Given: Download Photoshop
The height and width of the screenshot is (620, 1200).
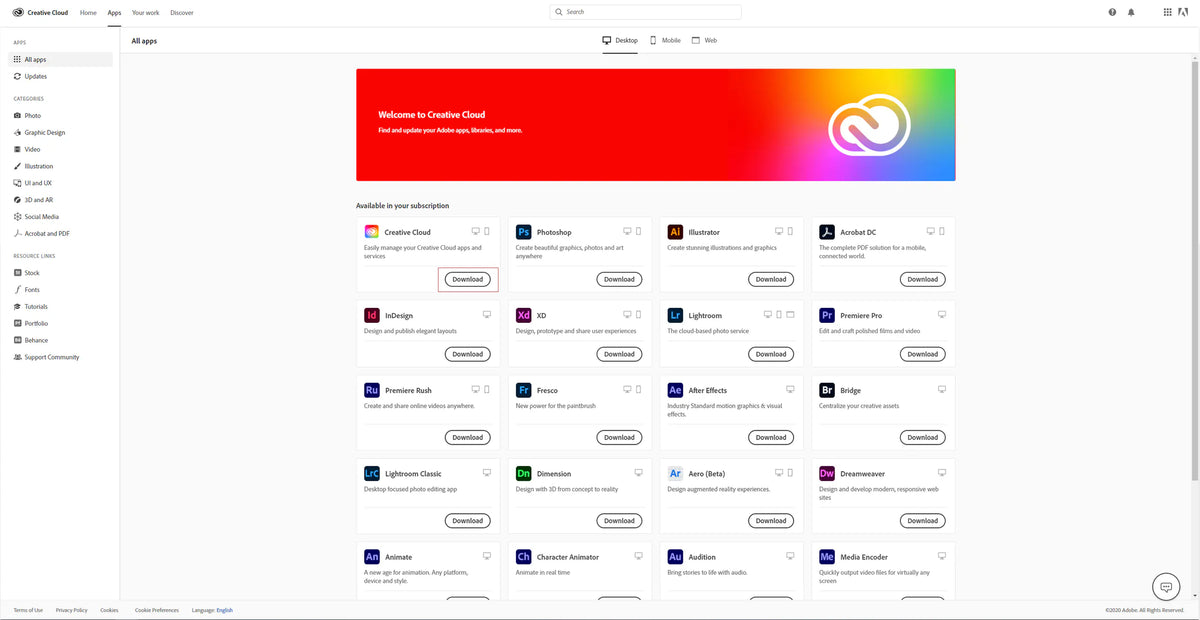Looking at the screenshot, I should pos(619,279).
